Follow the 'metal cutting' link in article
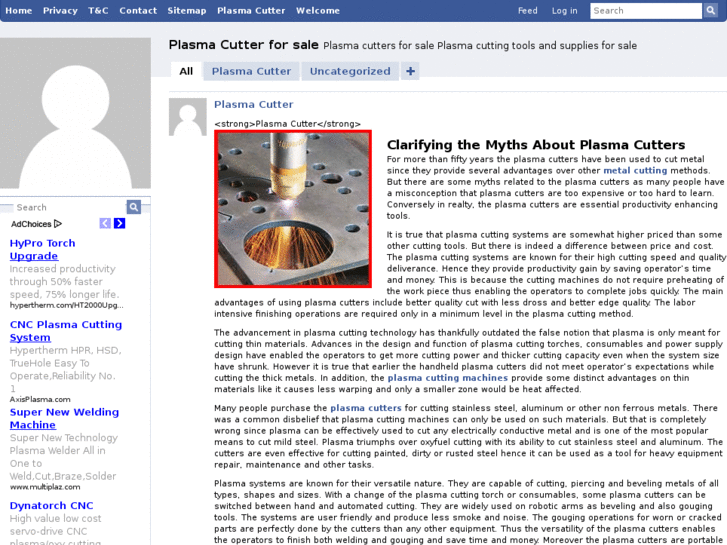This screenshot has height=545, width=727. (635, 170)
